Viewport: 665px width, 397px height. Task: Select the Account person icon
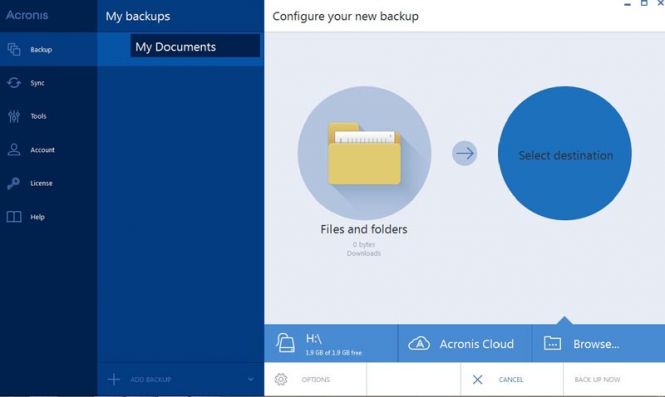click(x=14, y=149)
